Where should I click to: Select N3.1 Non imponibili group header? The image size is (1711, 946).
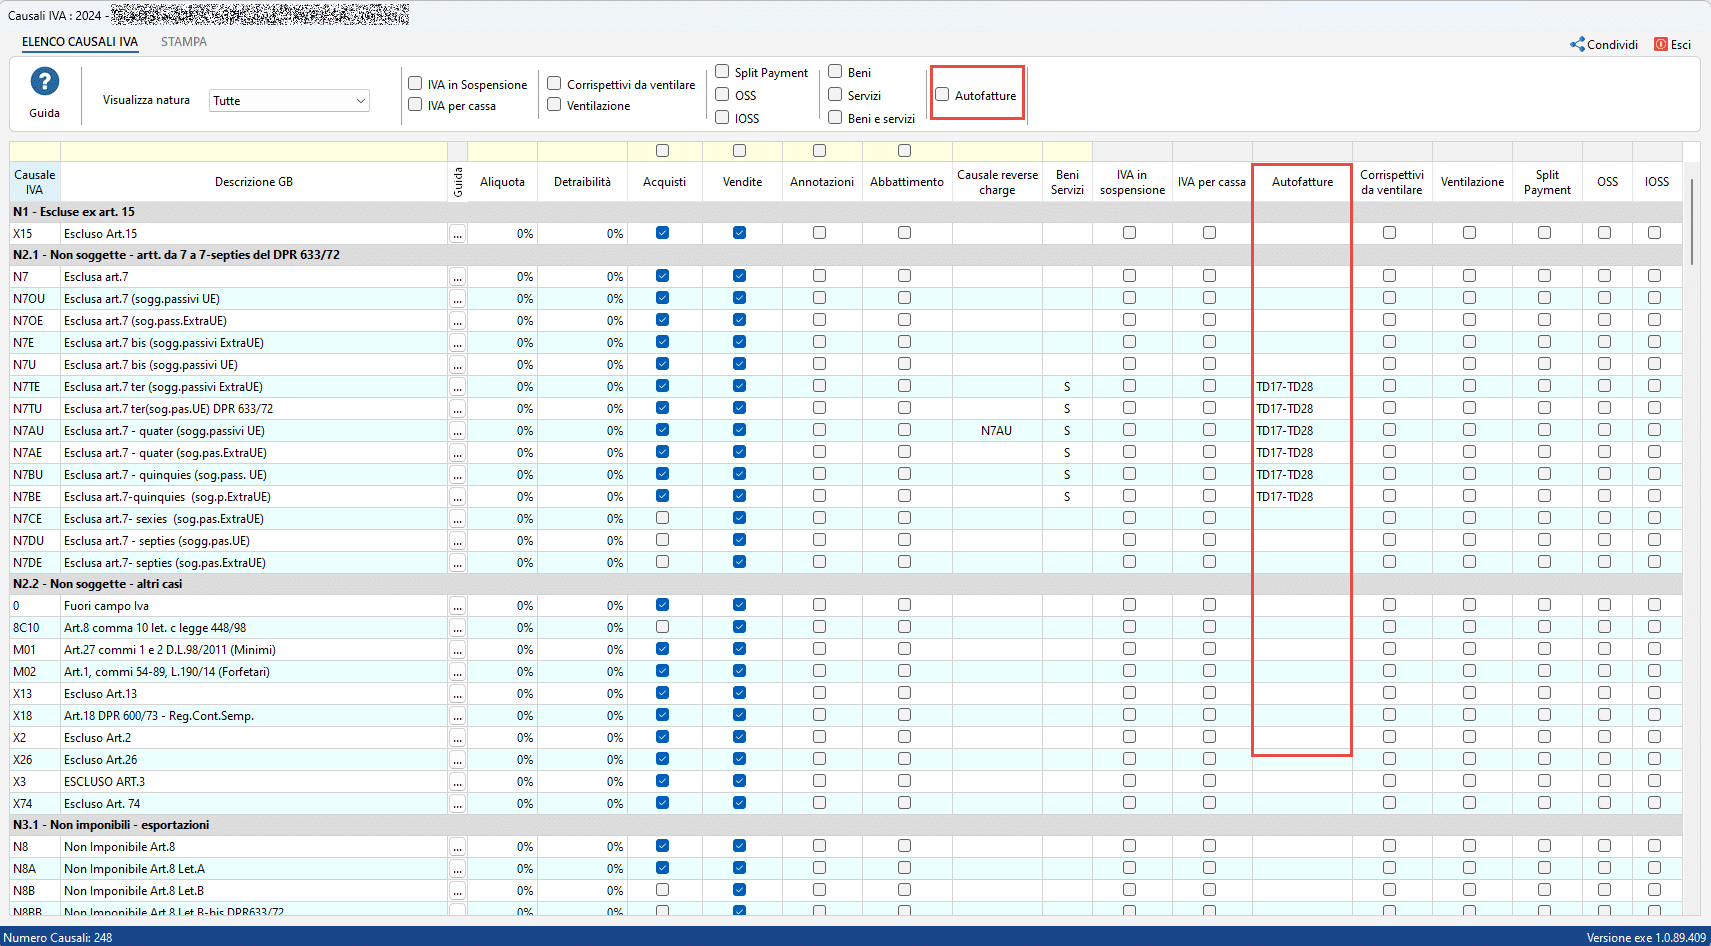click(x=846, y=825)
